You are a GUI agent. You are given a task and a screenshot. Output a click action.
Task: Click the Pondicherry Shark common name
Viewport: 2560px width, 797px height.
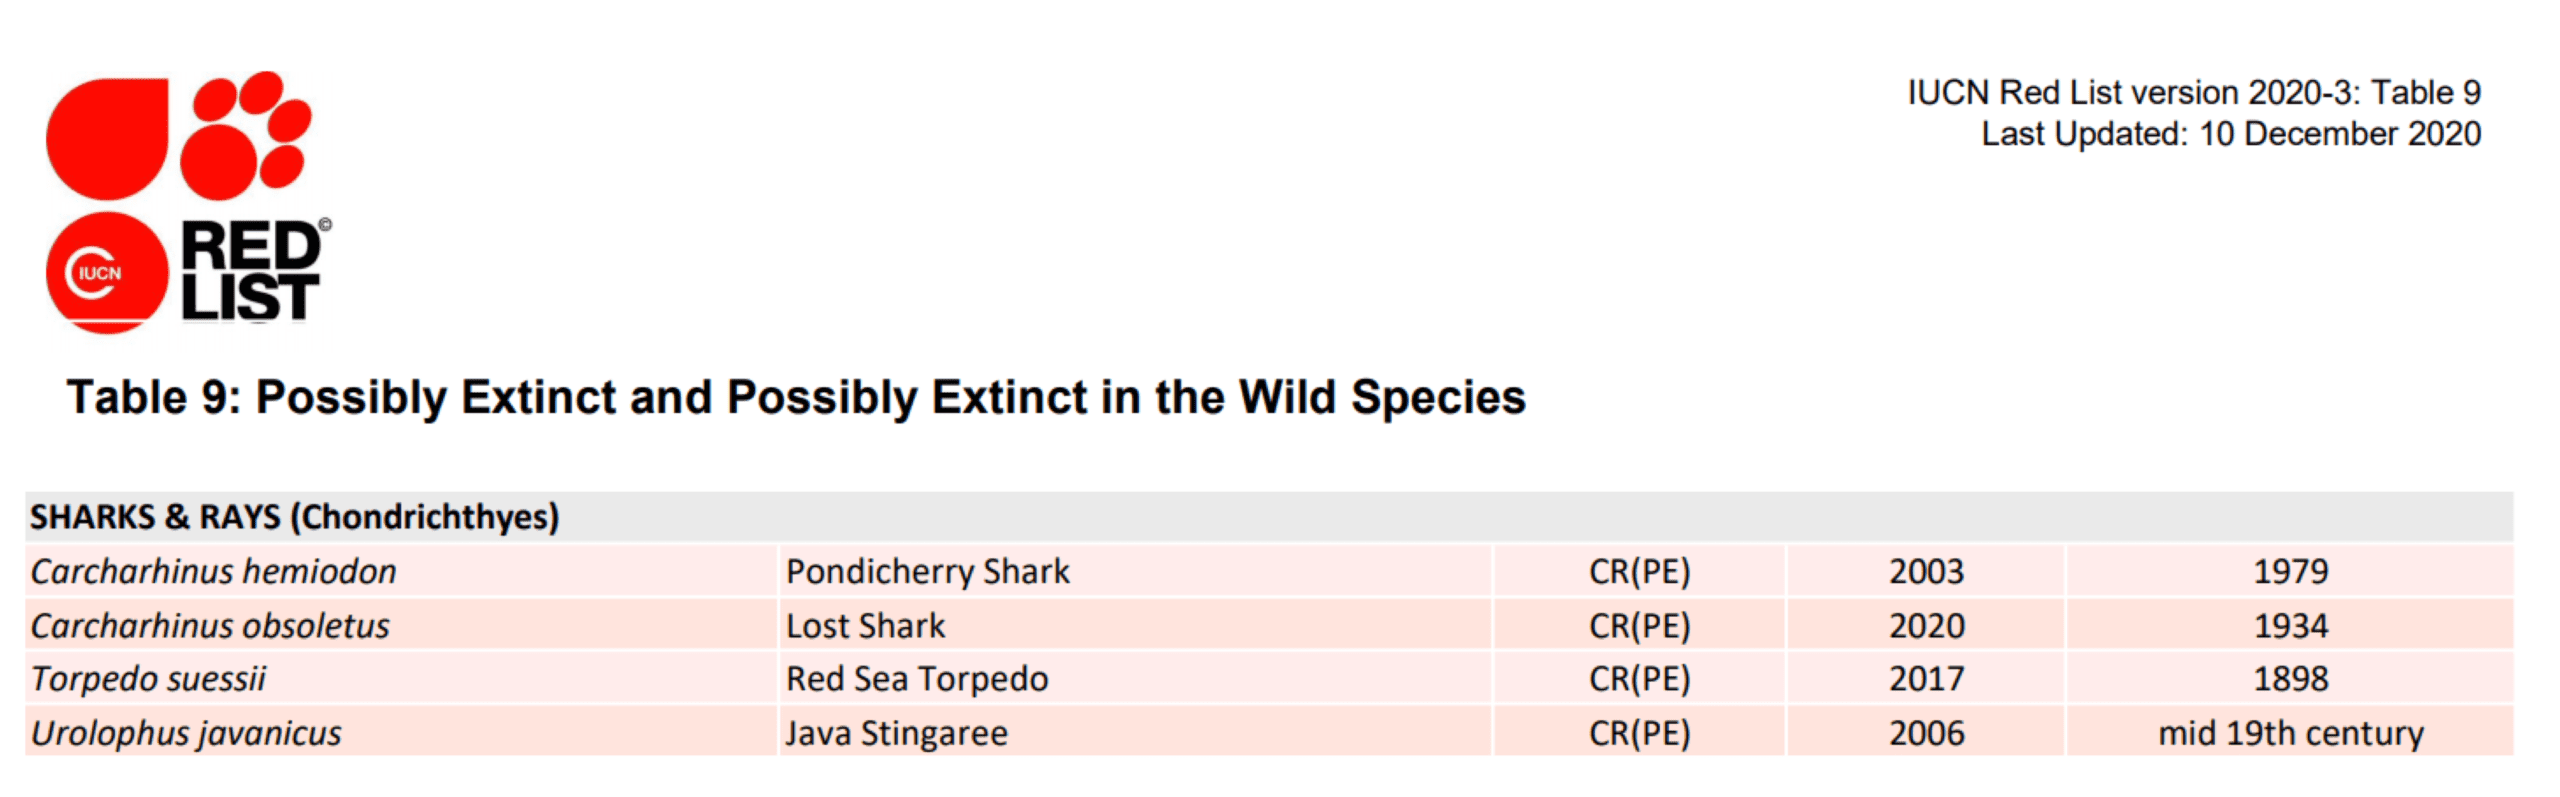(x=927, y=571)
